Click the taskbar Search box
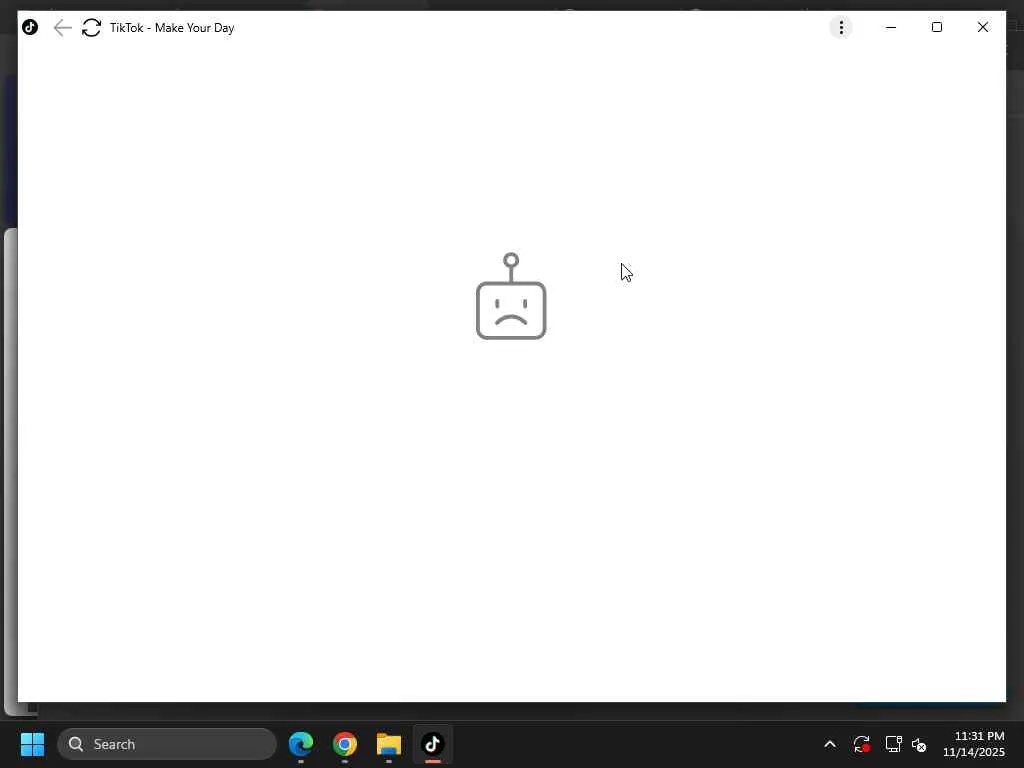This screenshot has width=1024, height=768. [x=167, y=744]
